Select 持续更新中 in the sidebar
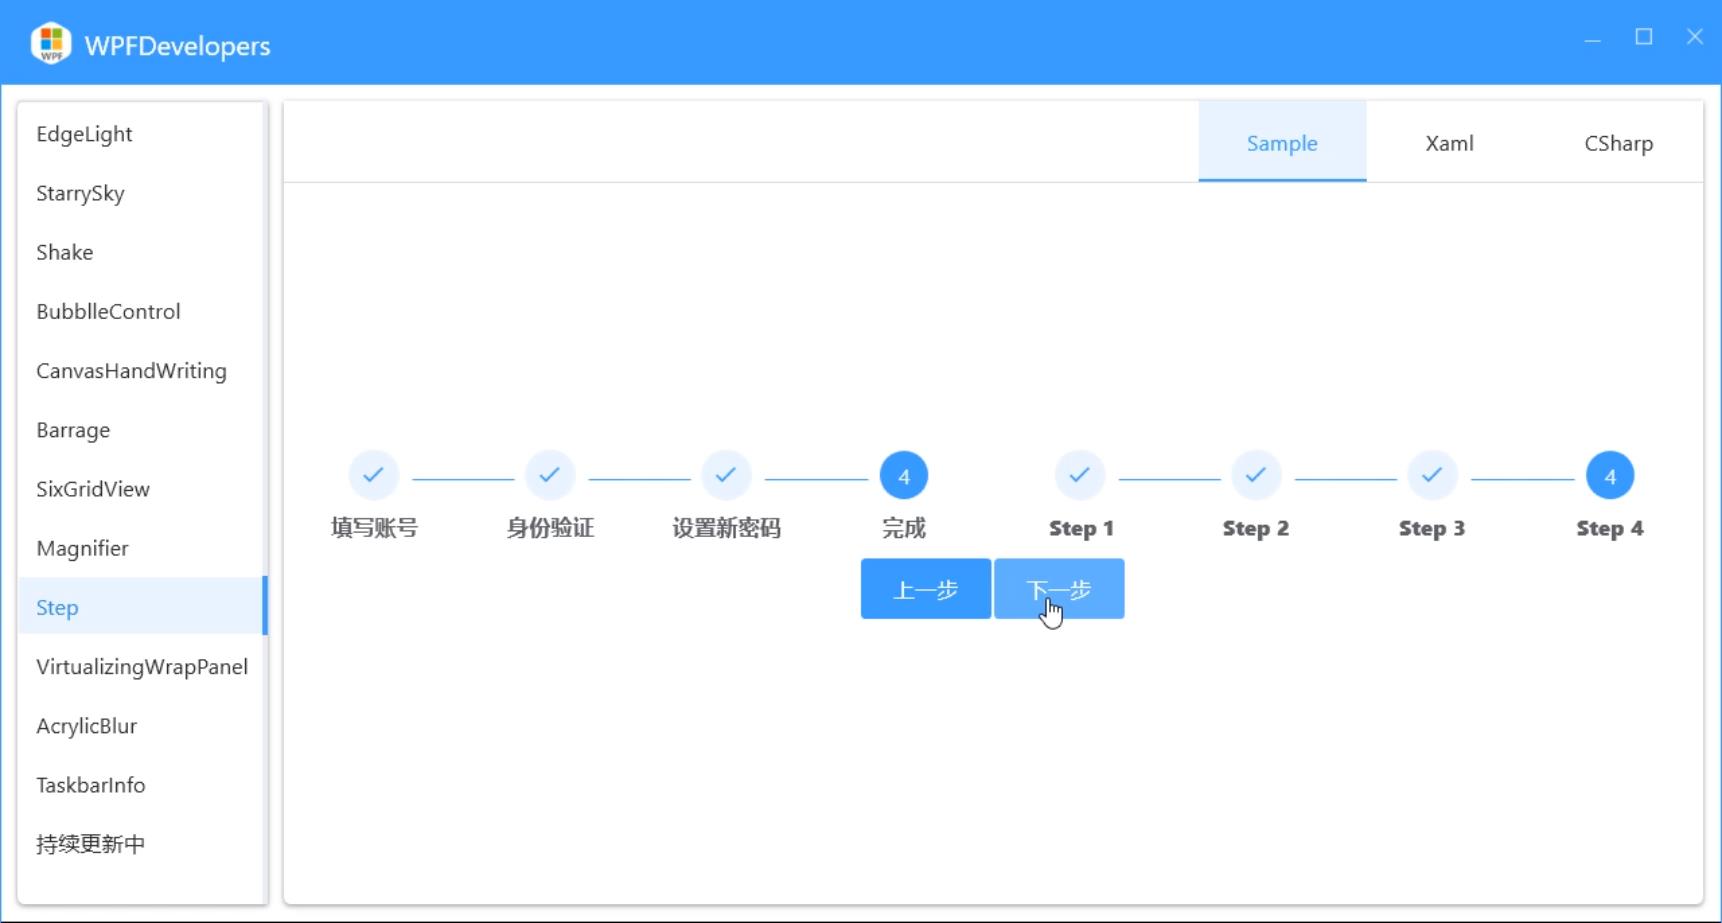This screenshot has width=1722, height=923. coord(142,844)
